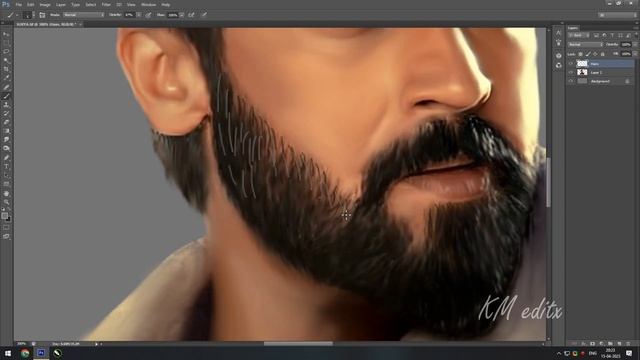Toggle Background layer visibility eye

(571, 81)
